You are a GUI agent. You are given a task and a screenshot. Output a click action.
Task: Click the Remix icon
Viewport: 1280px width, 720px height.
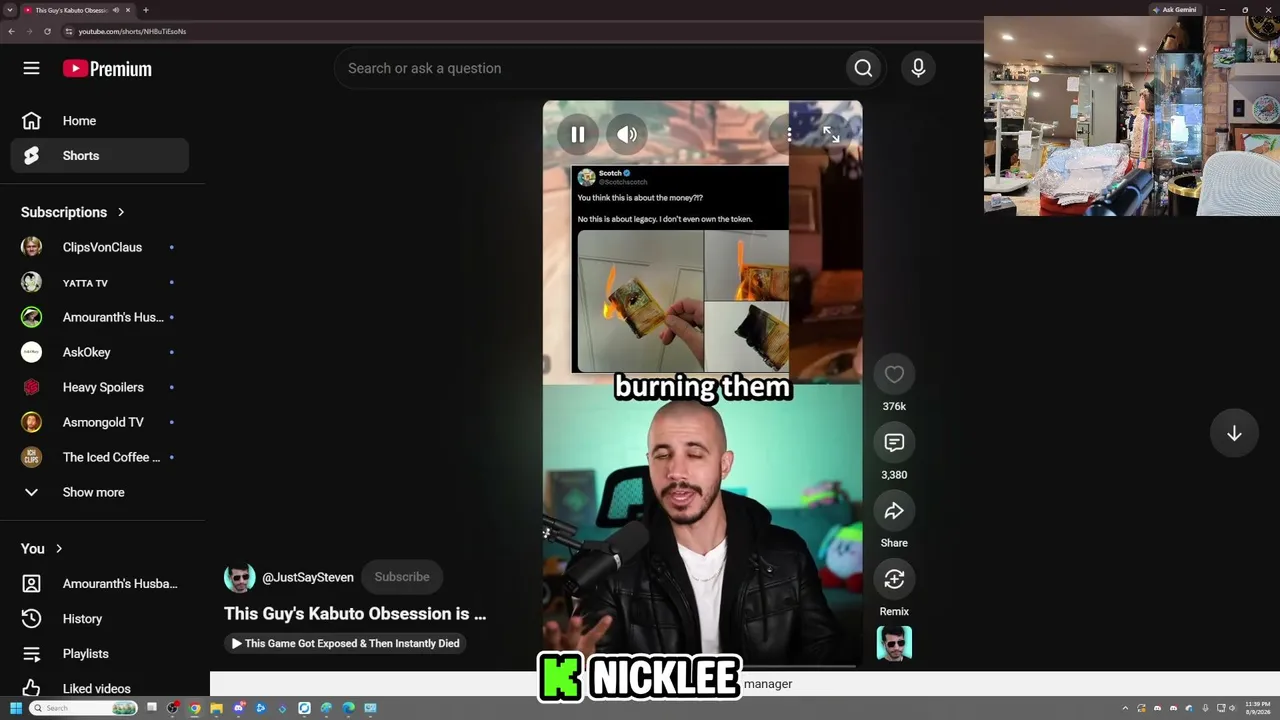point(894,579)
